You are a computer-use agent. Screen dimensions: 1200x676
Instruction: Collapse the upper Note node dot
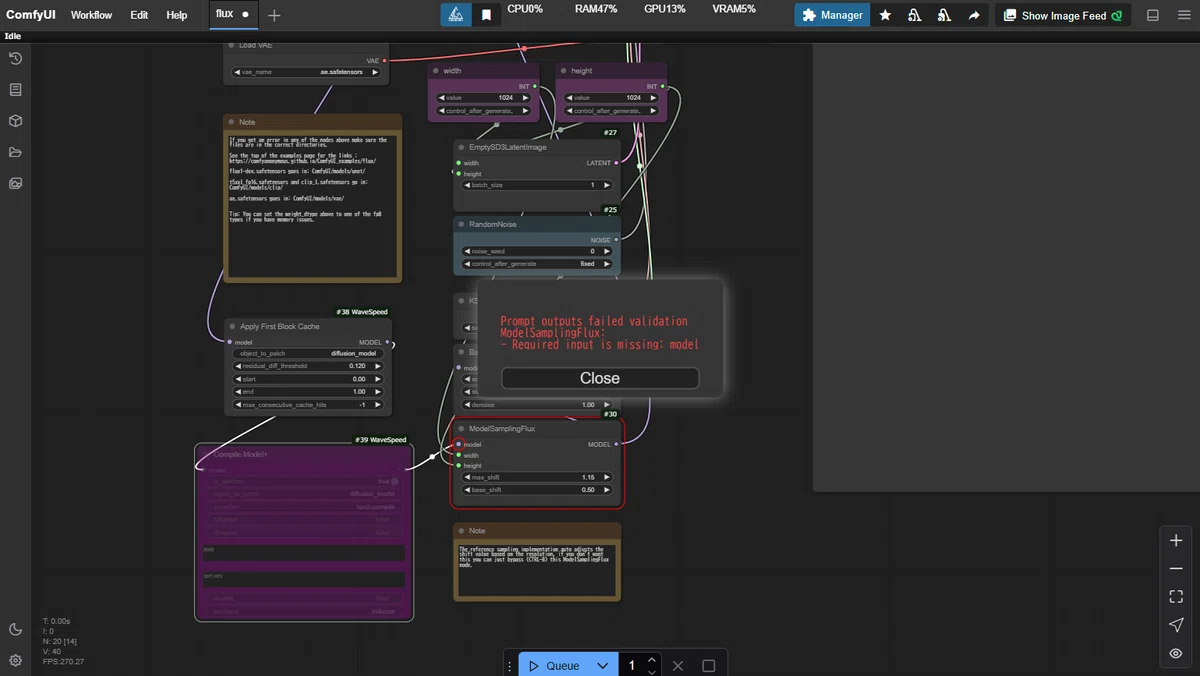click(x=231, y=122)
